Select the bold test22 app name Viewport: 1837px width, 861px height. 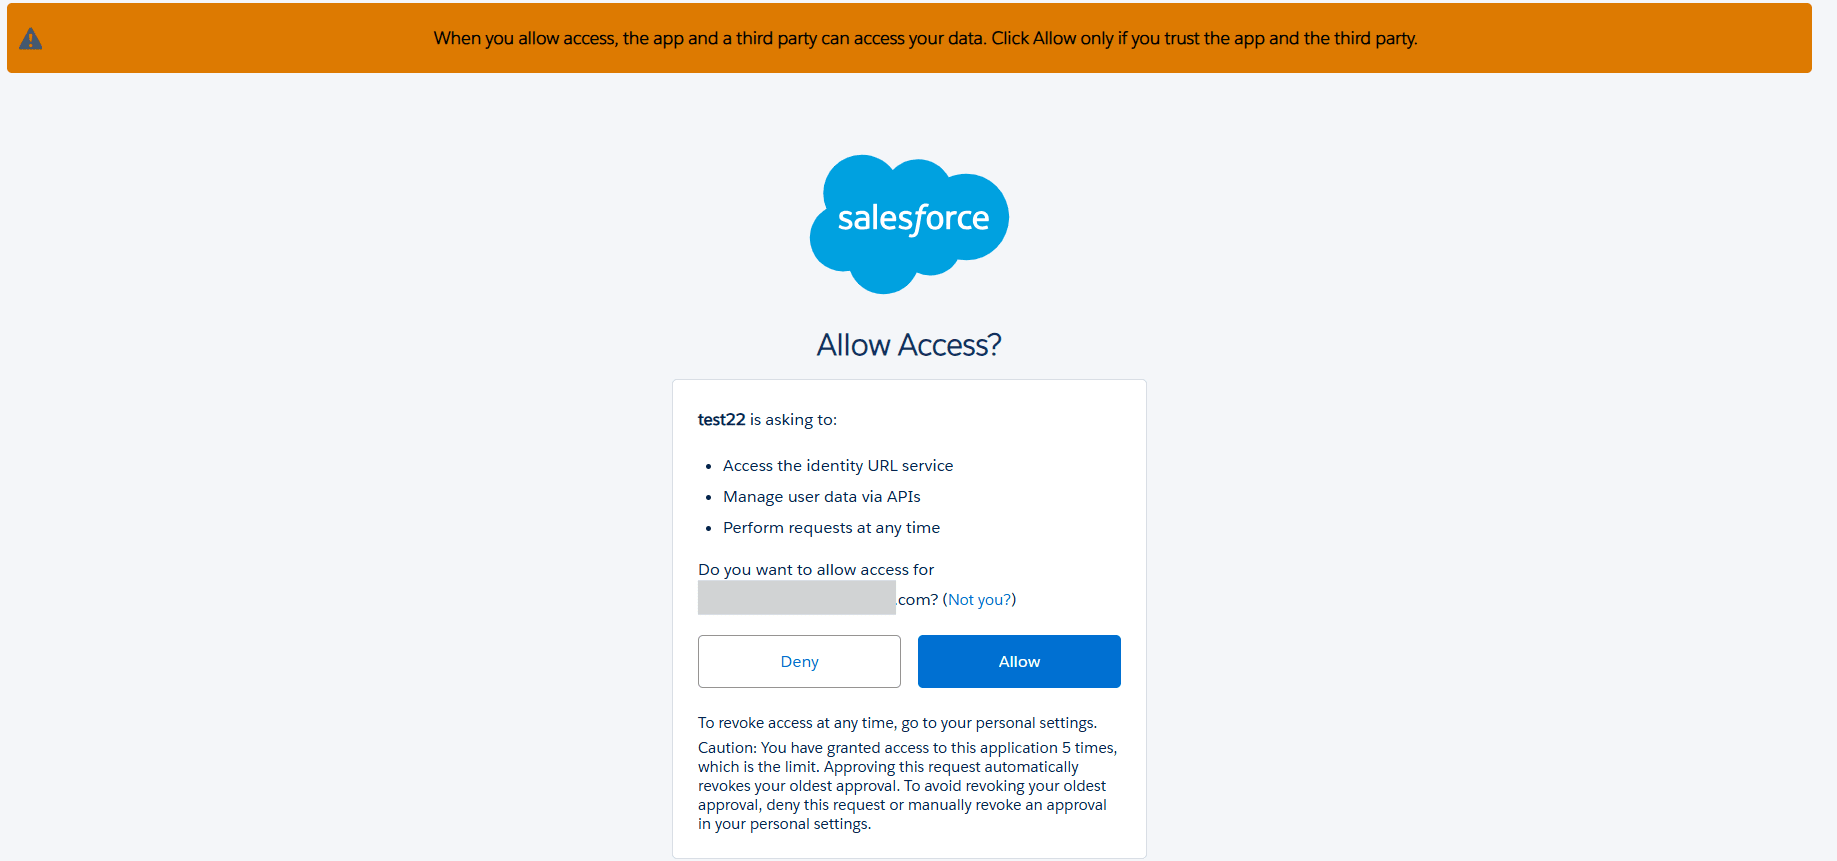721,419
